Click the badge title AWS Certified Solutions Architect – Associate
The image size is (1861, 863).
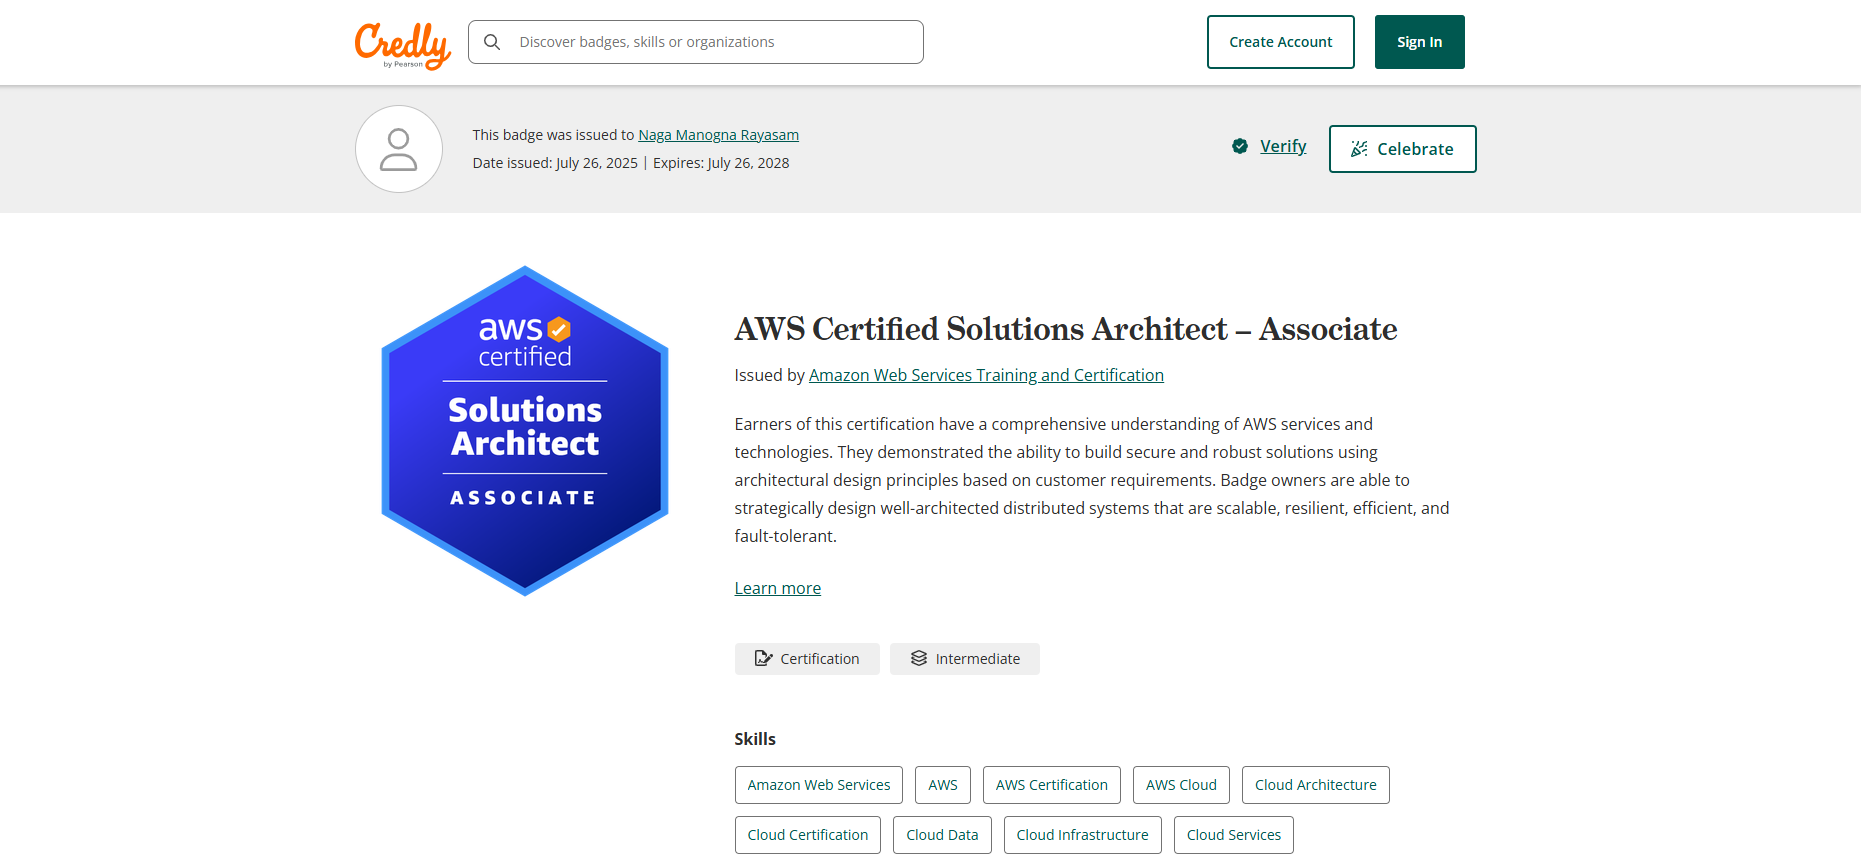click(x=1066, y=329)
